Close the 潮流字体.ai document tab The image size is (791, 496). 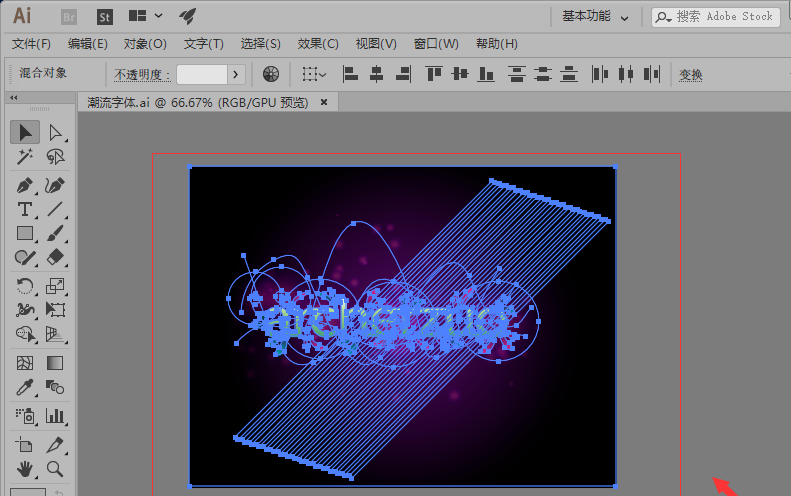coord(324,102)
